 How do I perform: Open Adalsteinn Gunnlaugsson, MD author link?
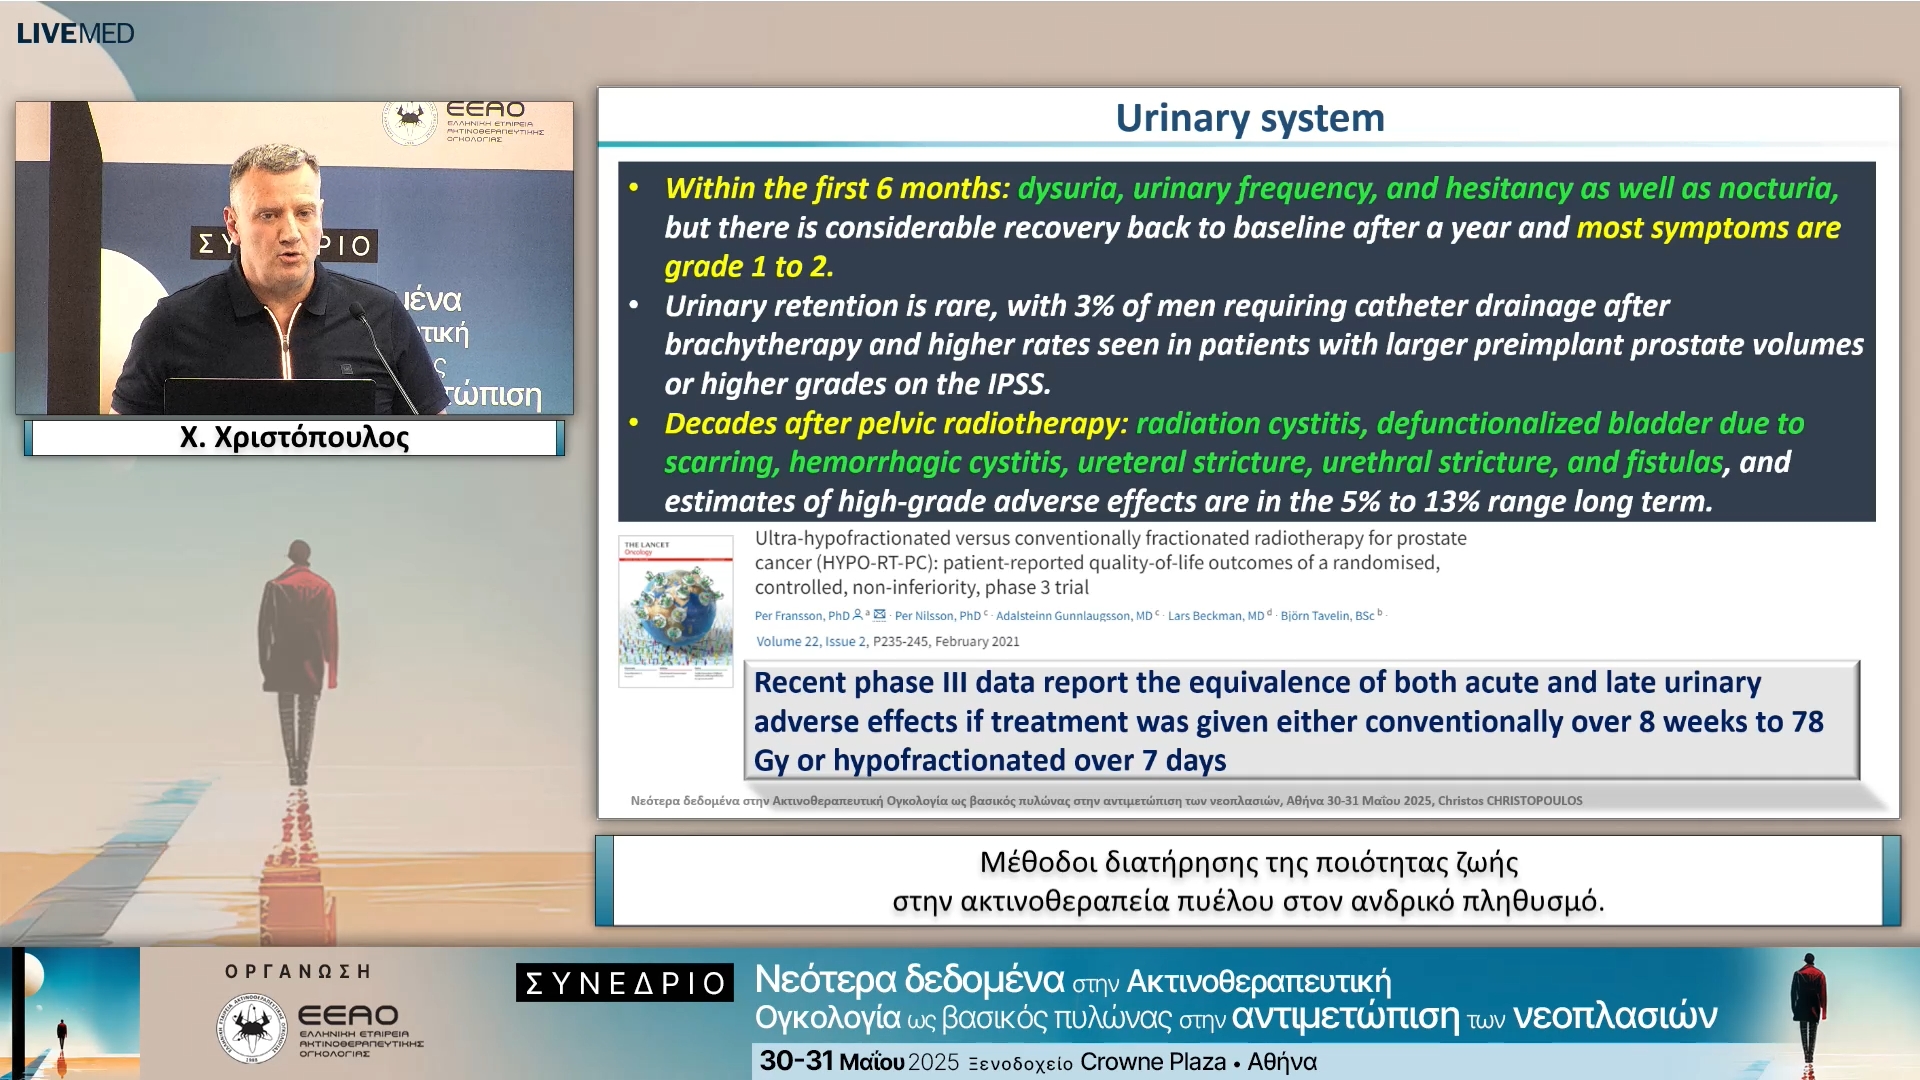[x=1073, y=616]
